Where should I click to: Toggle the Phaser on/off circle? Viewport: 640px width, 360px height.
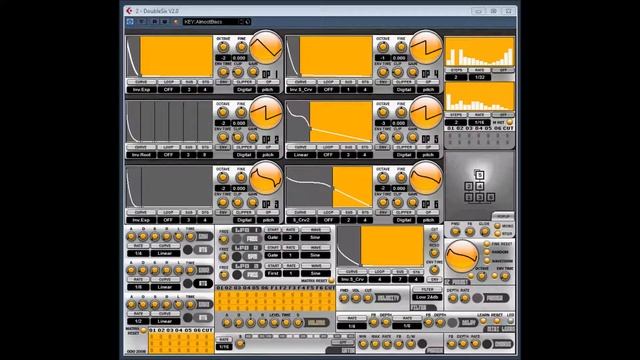[x=477, y=298]
